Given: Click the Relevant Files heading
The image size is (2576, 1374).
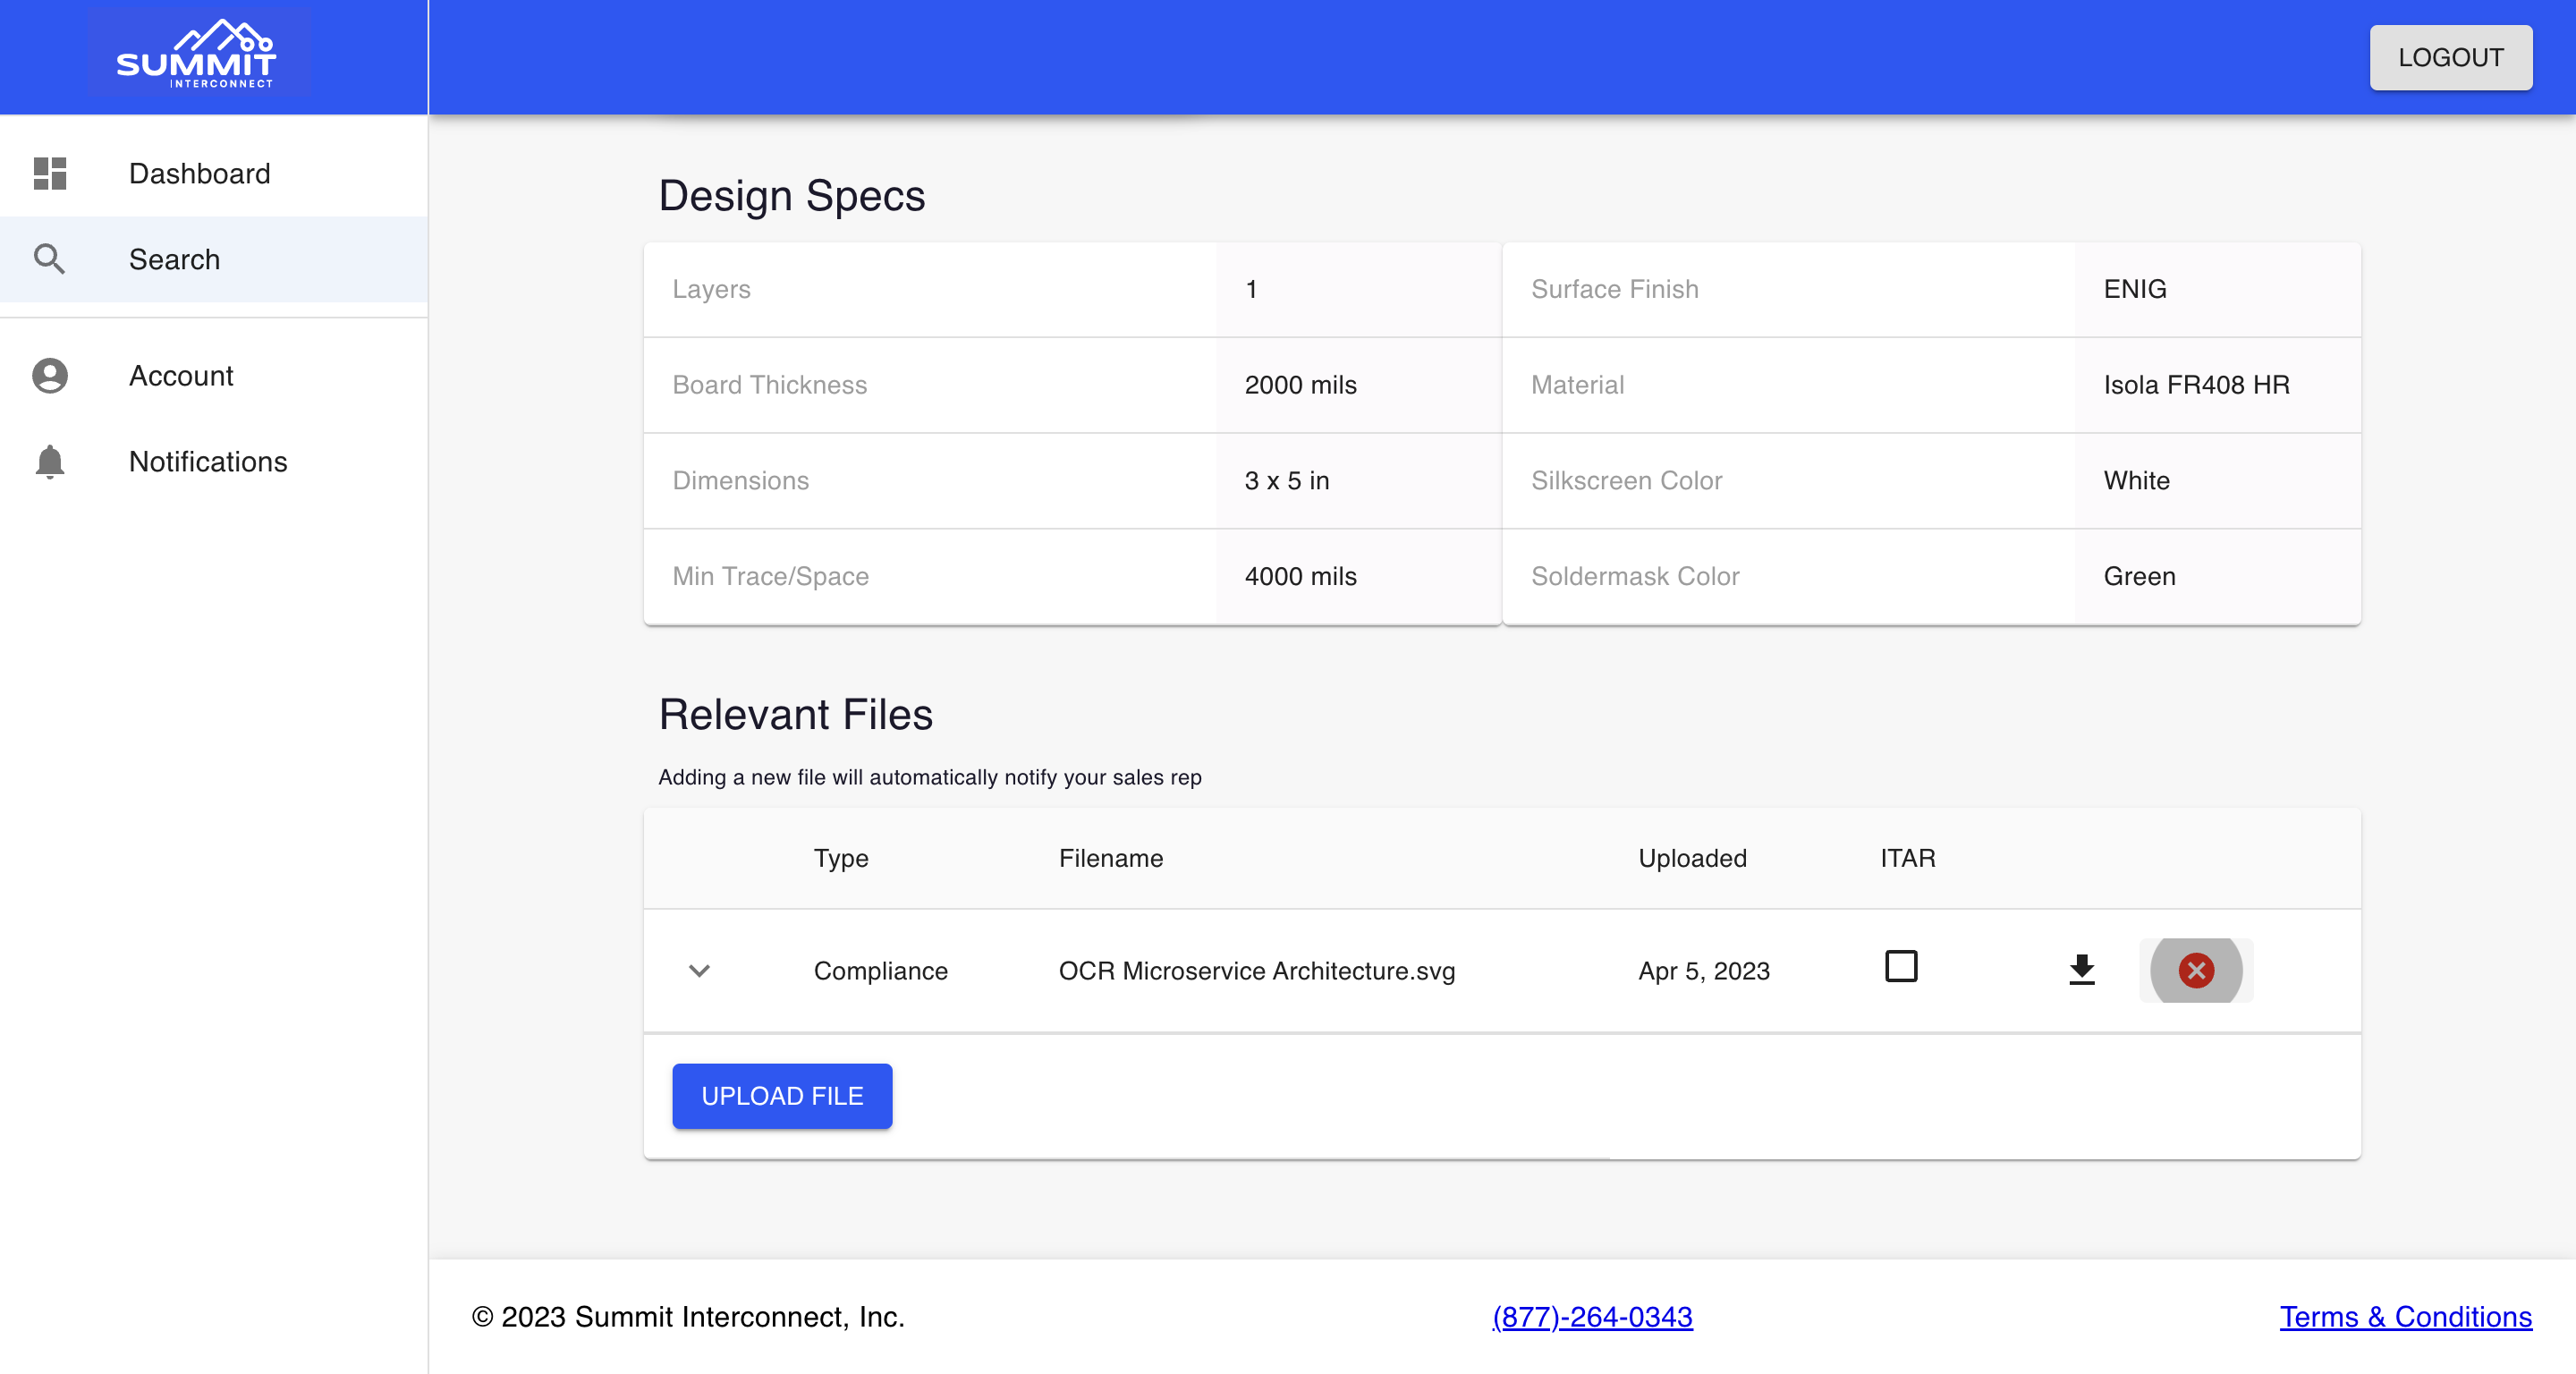Looking at the screenshot, I should [x=796, y=714].
